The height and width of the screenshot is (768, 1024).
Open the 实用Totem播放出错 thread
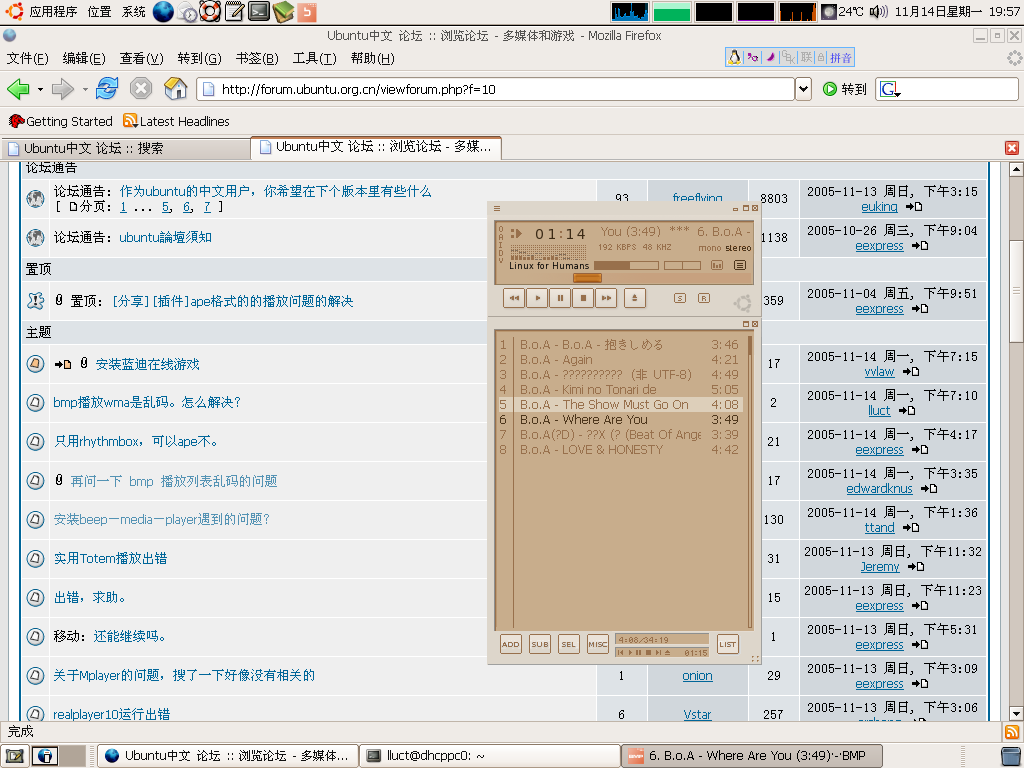point(110,558)
